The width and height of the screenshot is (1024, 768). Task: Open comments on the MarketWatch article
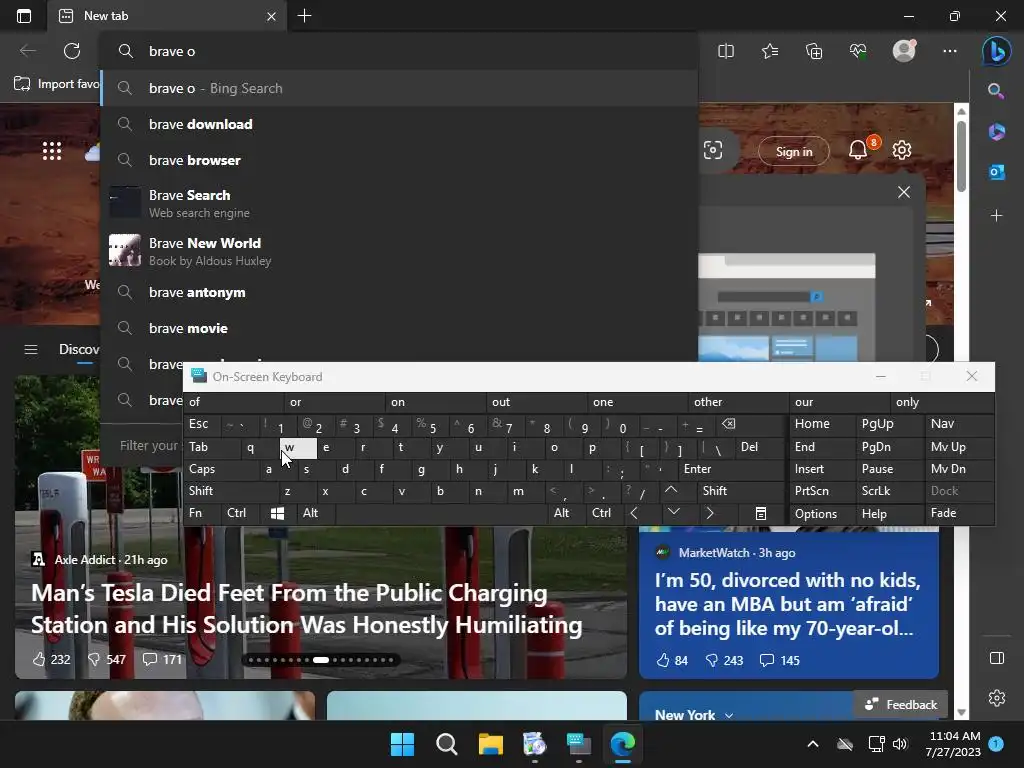pos(779,660)
